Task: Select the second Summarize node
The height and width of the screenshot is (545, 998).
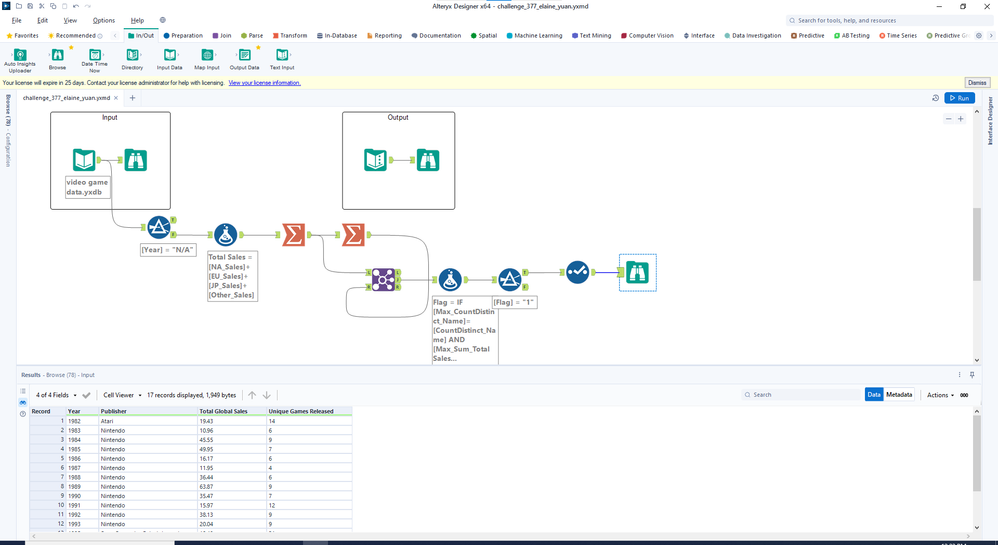Action: click(353, 235)
